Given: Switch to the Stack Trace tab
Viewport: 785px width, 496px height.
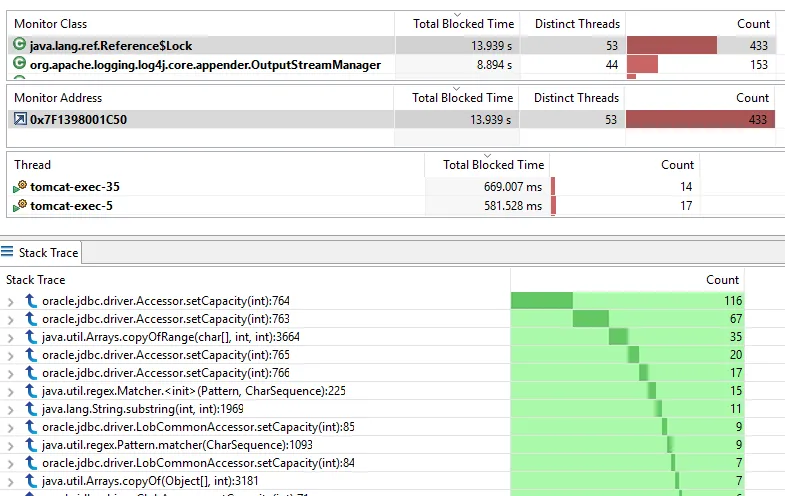Looking at the screenshot, I should (x=41, y=252).
